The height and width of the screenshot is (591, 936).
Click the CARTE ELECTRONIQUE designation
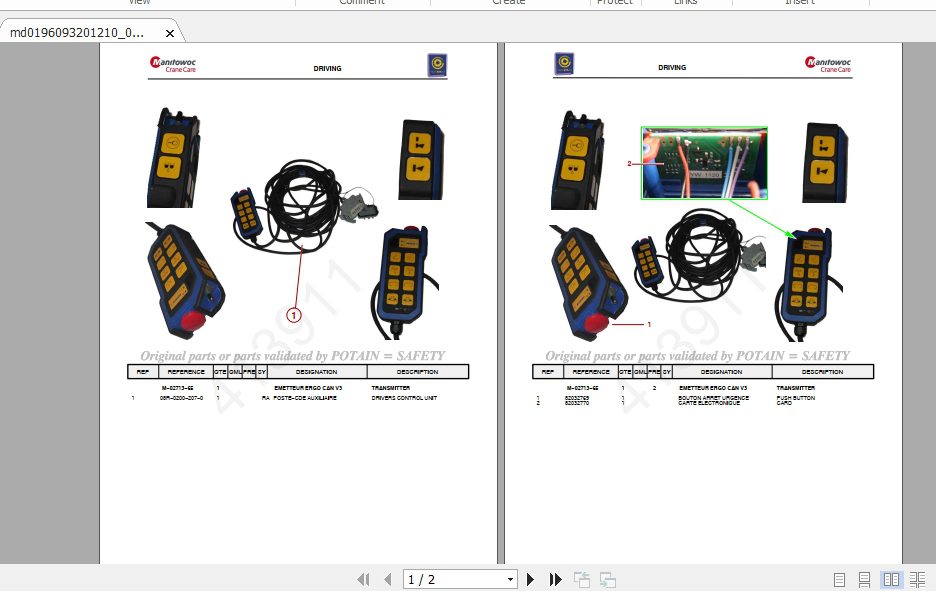[x=709, y=403]
